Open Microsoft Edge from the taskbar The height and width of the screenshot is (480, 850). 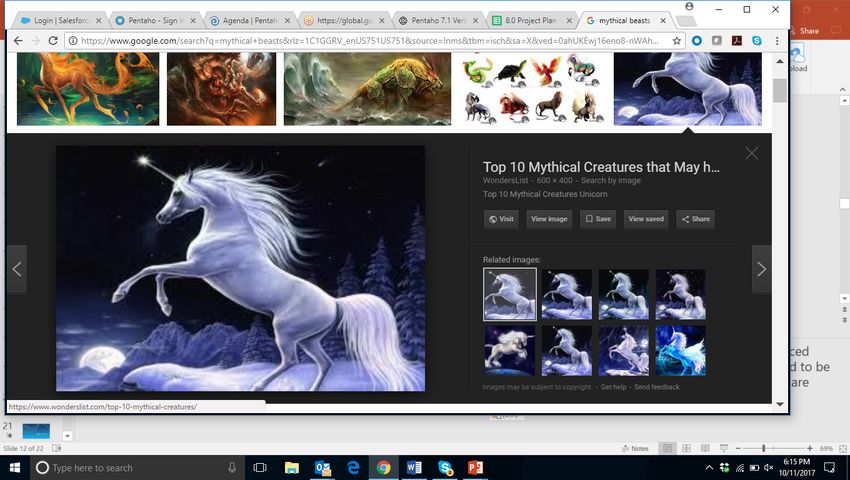click(353, 468)
